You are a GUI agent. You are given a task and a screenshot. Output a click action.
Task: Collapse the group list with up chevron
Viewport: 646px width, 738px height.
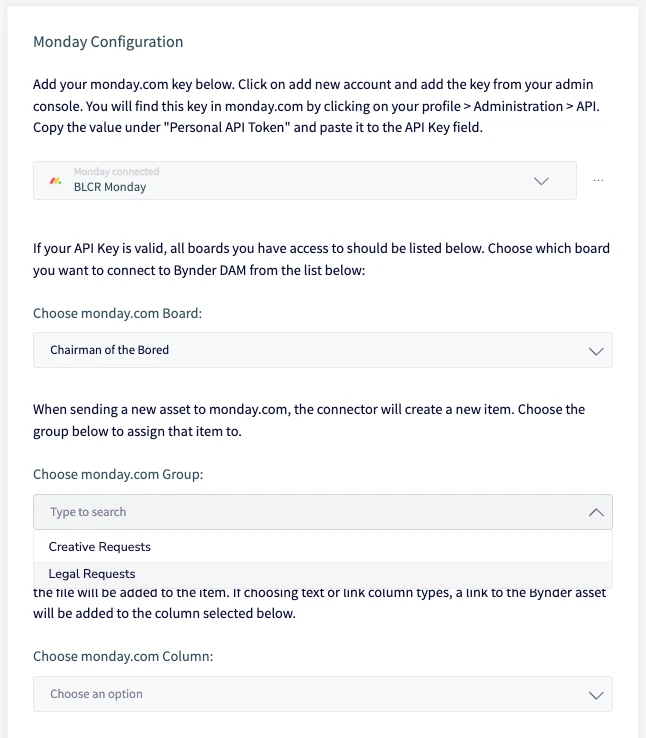(x=596, y=512)
